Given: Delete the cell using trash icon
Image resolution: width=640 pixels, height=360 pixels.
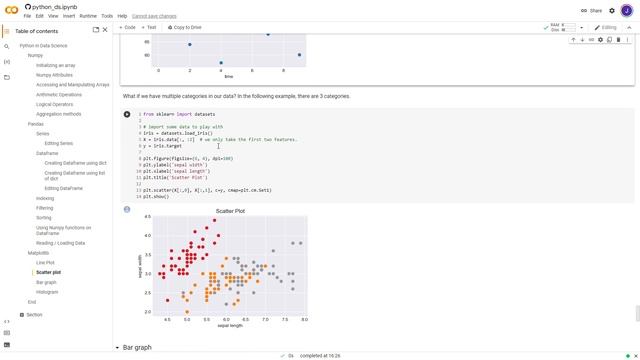Looking at the screenshot, I should pos(618,40).
